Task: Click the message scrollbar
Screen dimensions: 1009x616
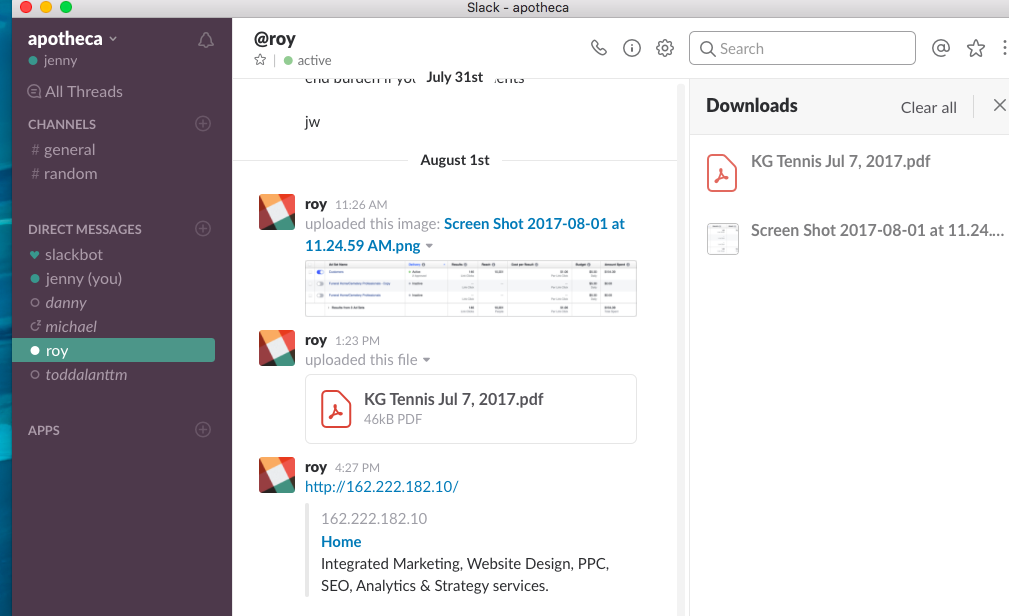Action: coord(681,348)
